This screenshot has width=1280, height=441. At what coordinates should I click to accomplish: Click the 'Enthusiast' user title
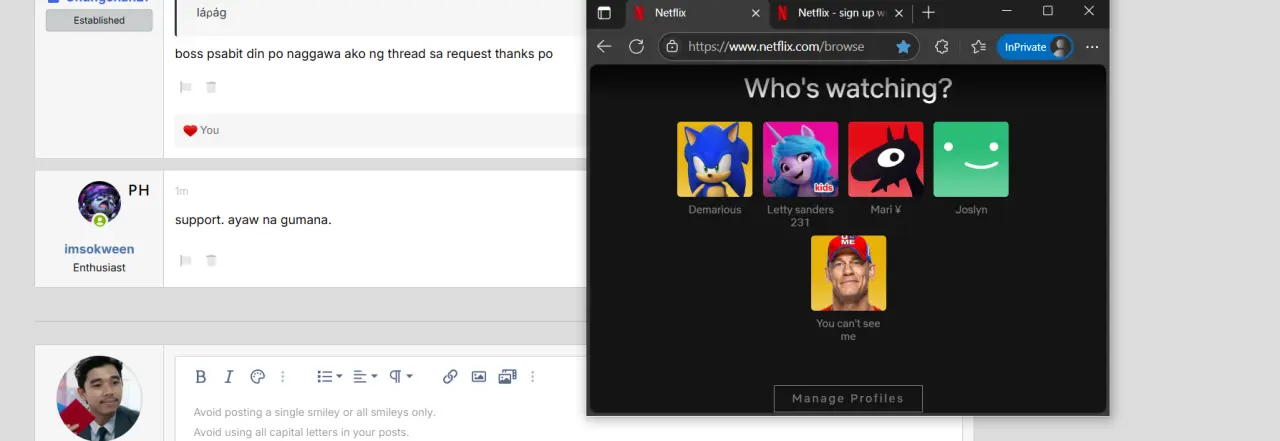(x=99, y=268)
